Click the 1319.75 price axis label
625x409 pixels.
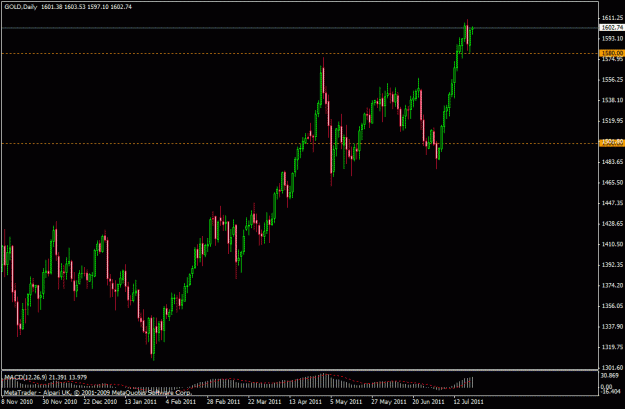[x=613, y=347]
